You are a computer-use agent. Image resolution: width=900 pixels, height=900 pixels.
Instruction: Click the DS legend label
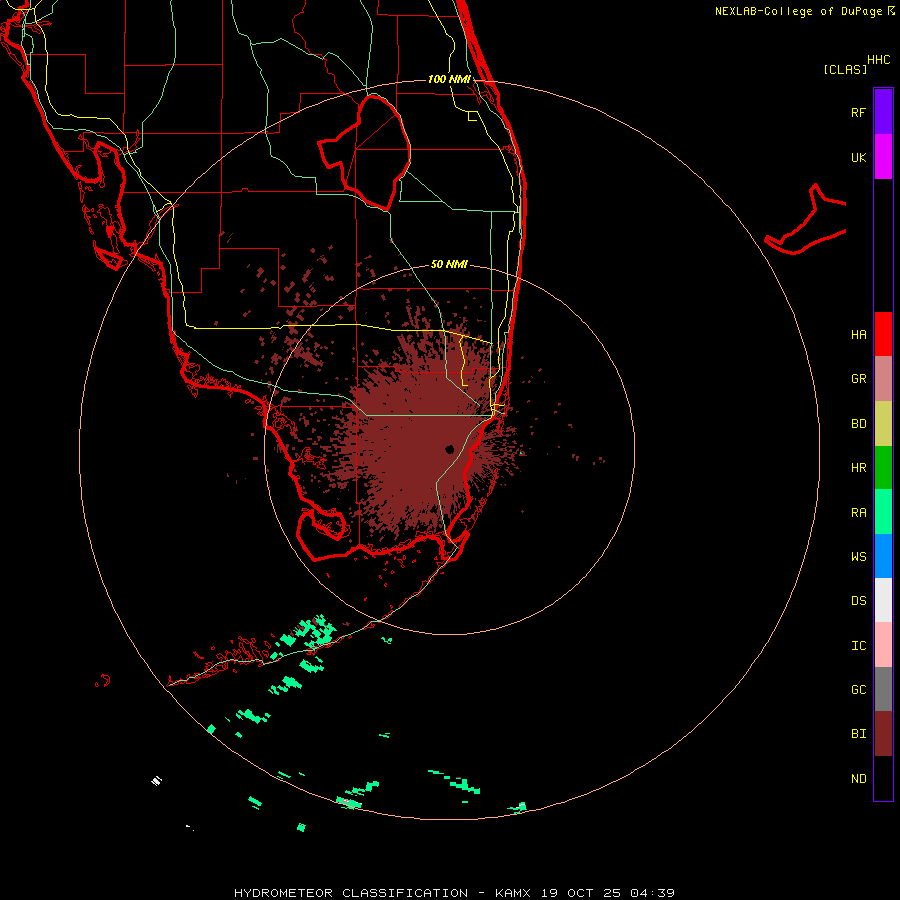(858, 601)
